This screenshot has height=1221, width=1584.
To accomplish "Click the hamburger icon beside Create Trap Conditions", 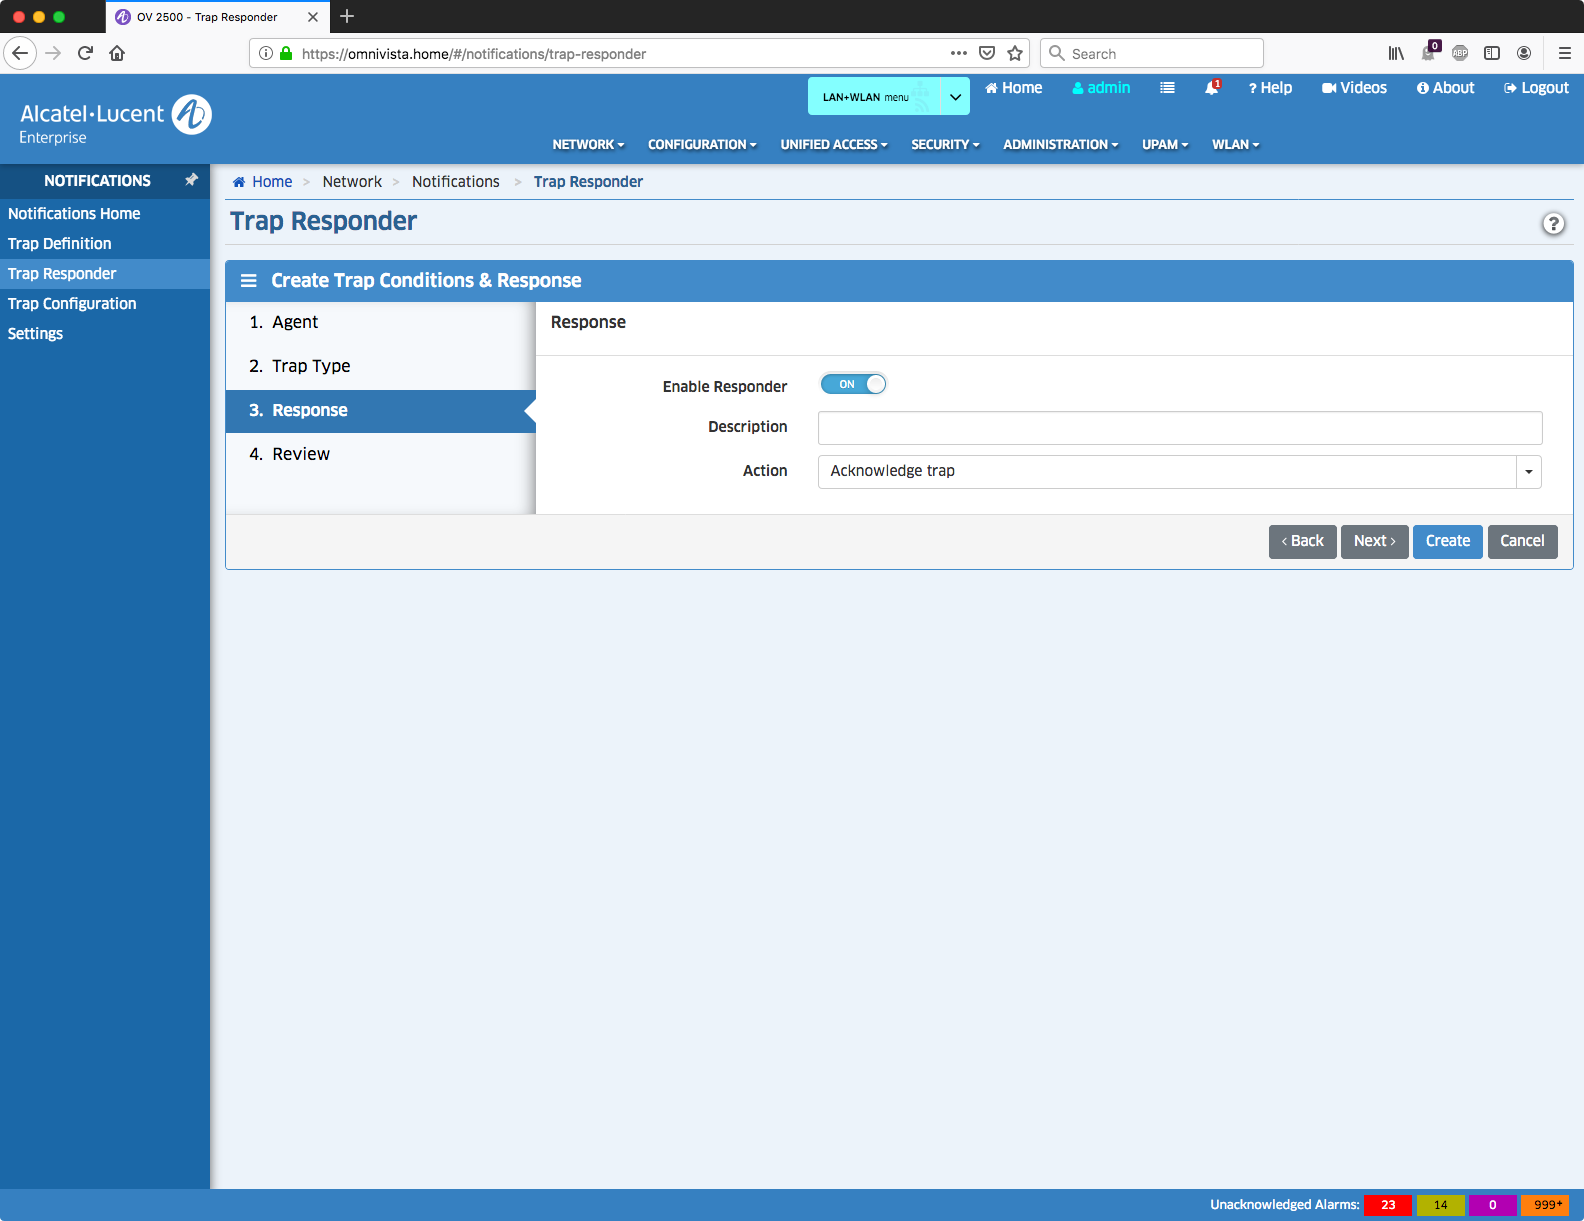I will [x=249, y=281].
